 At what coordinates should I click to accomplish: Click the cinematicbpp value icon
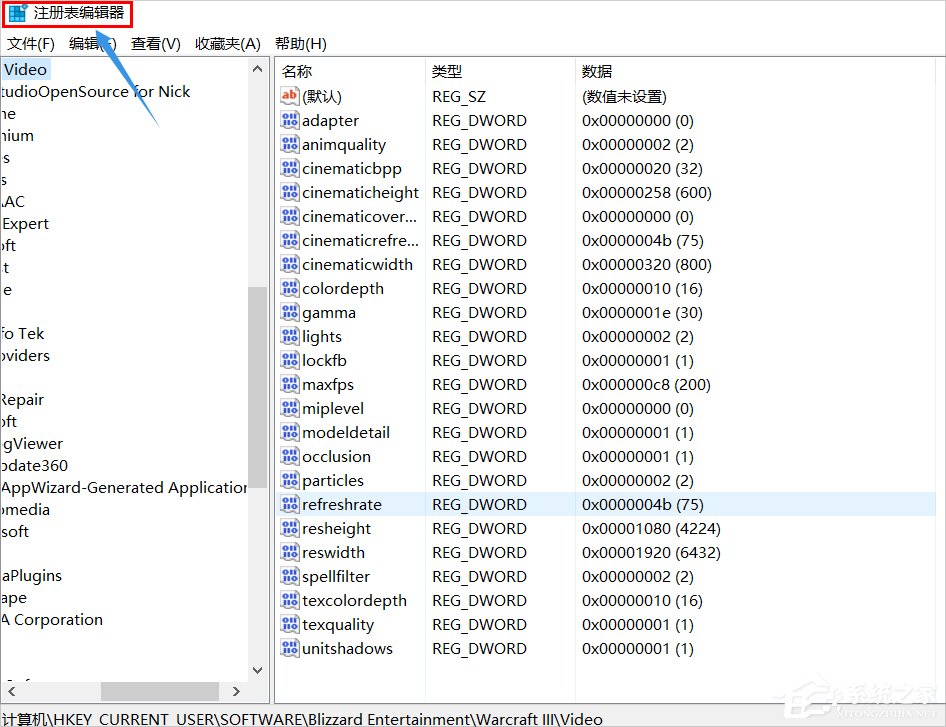[x=288, y=168]
